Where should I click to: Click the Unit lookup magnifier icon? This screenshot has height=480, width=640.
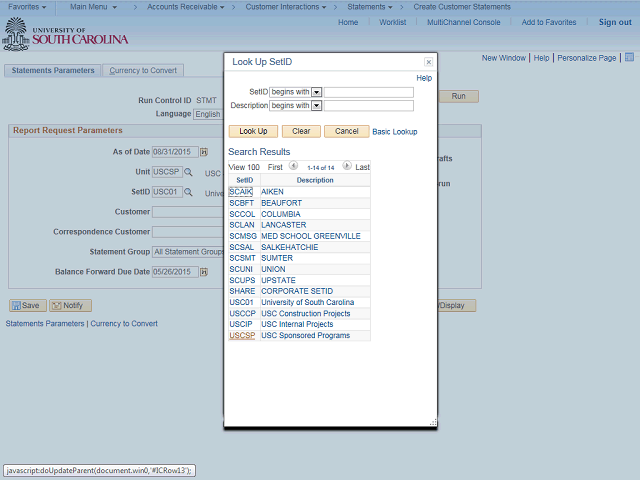[x=188, y=172]
